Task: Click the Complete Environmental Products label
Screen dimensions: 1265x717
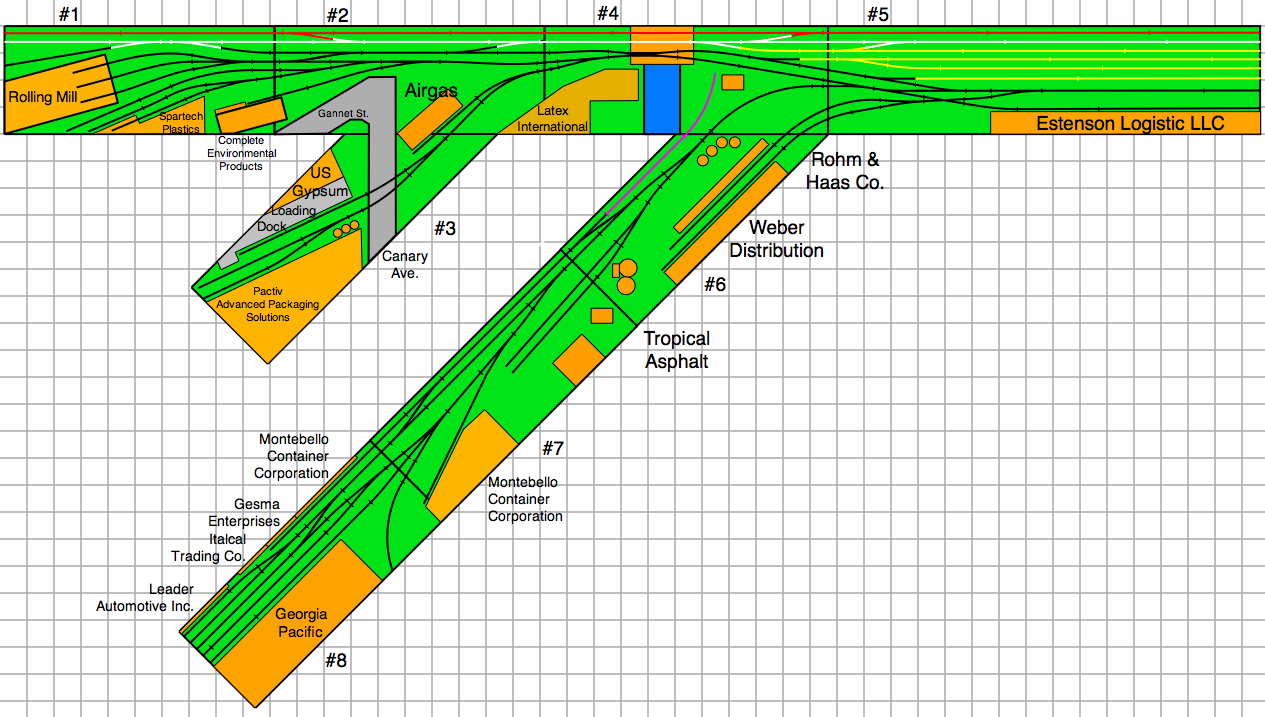Action: coord(241,154)
